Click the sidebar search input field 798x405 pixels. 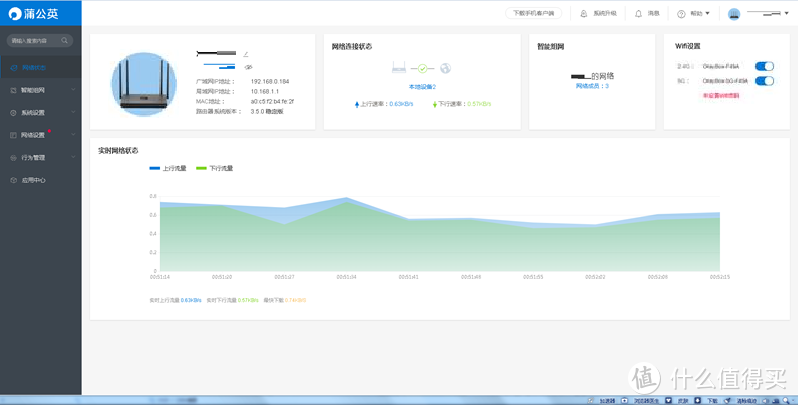tap(34, 41)
